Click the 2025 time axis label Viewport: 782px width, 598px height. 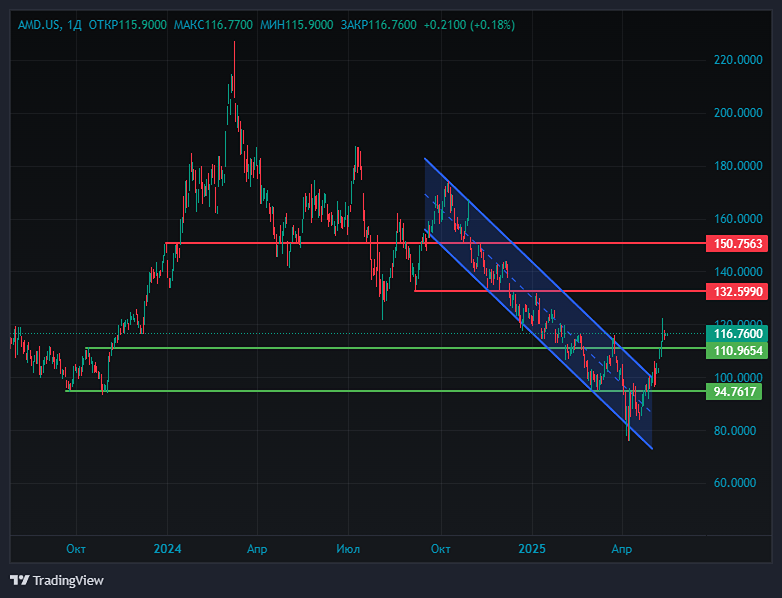click(x=532, y=549)
